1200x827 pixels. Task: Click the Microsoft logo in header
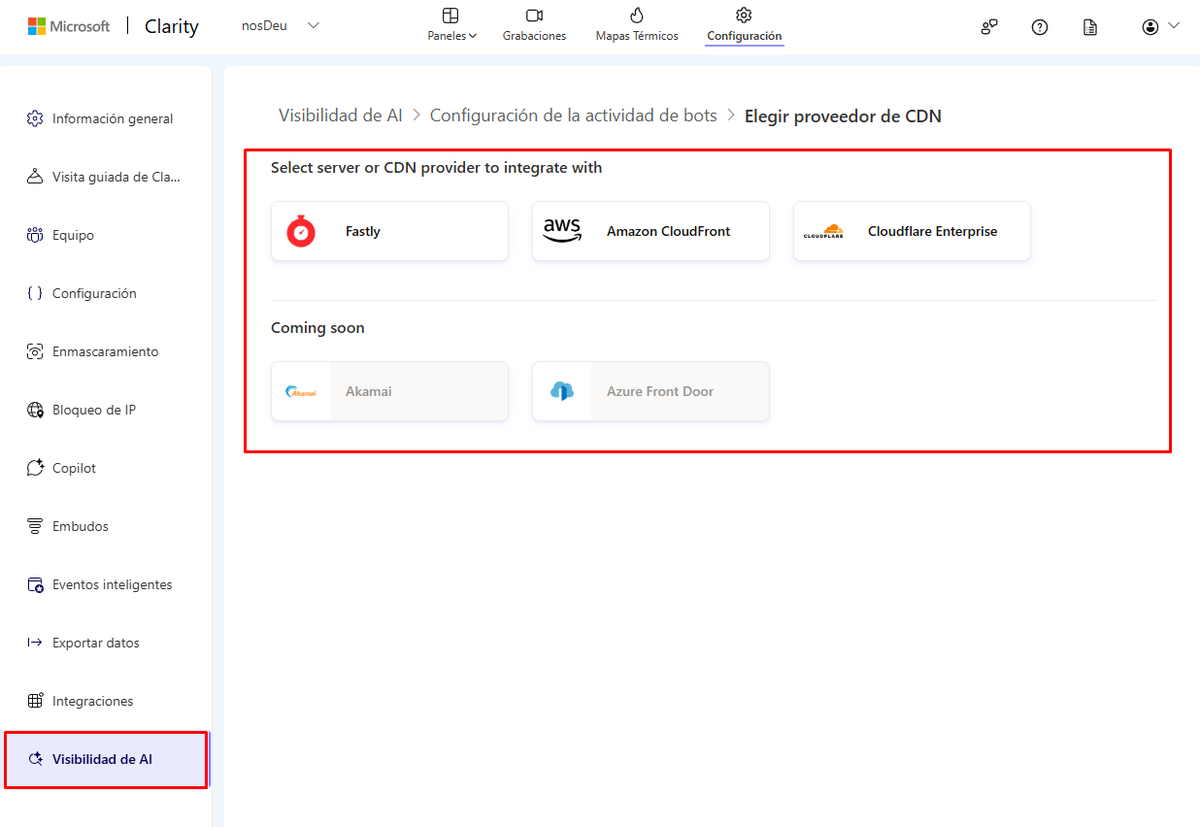[x=68, y=26]
